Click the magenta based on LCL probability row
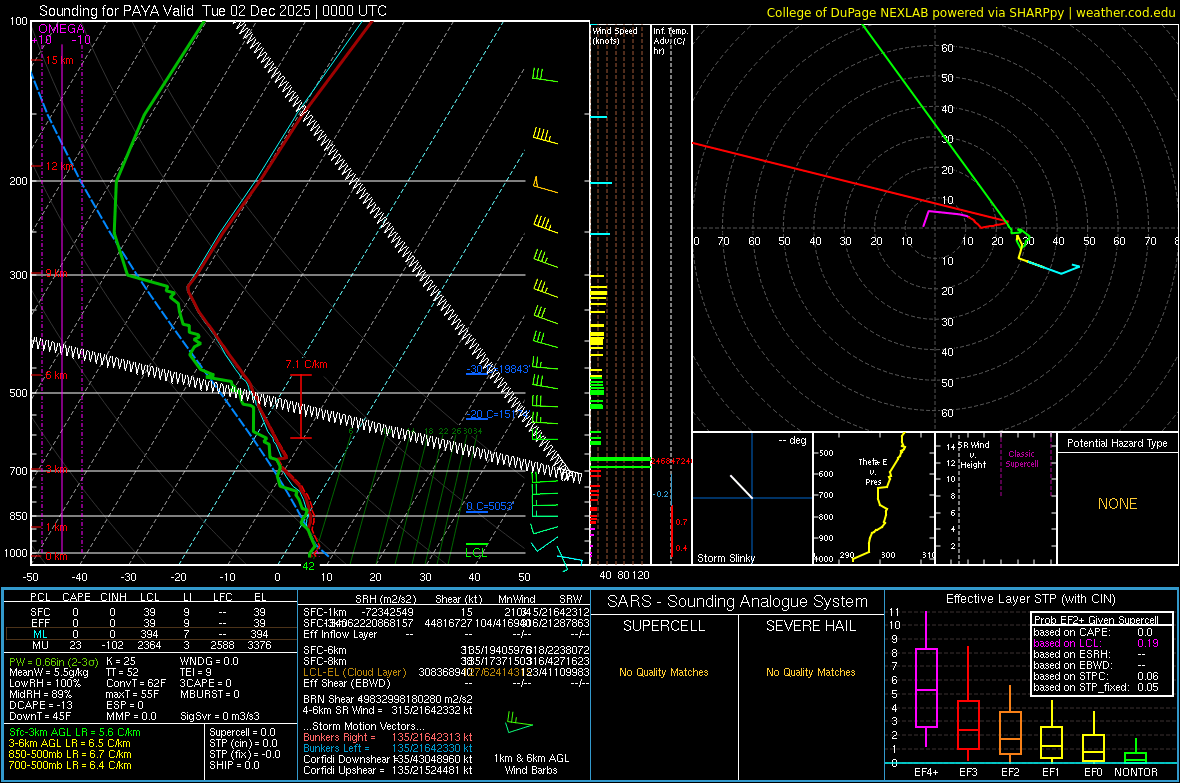The height and width of the screenshot is (783, 1180). click(x=1096, y=643)
